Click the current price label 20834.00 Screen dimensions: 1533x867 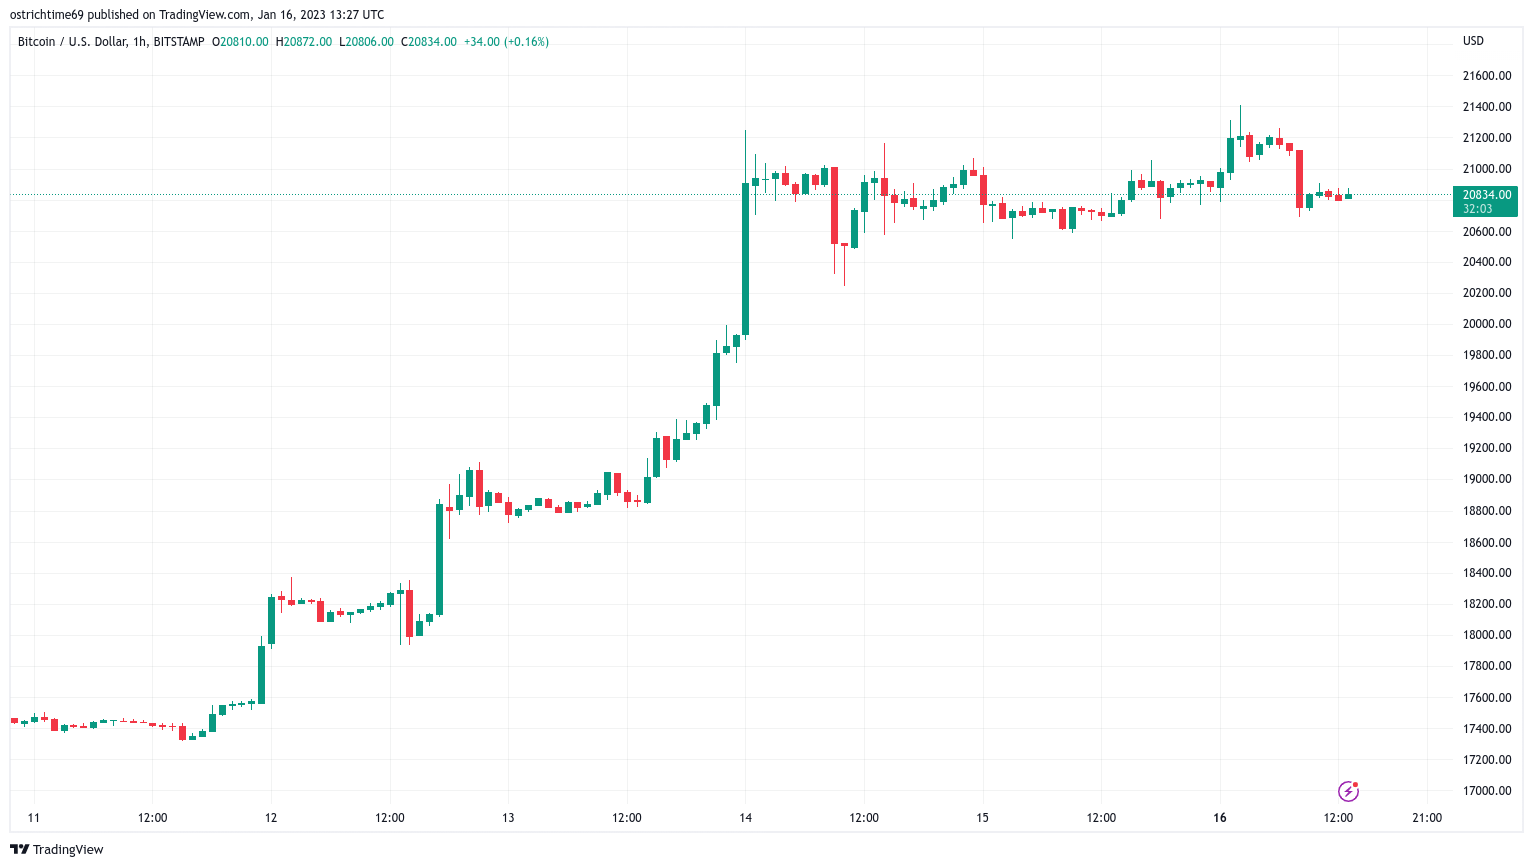(x=1487, y=195)
